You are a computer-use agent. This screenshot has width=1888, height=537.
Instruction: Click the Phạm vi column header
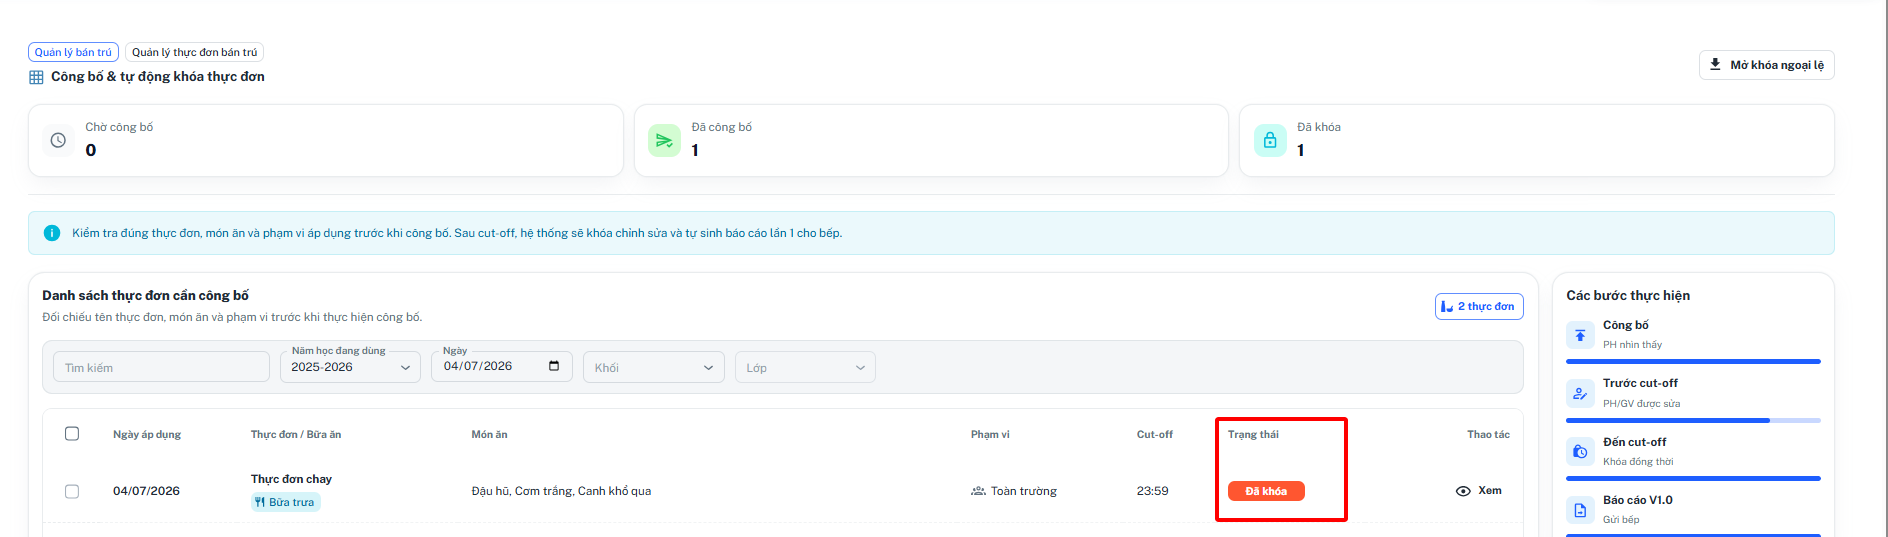tap(990, 435)
